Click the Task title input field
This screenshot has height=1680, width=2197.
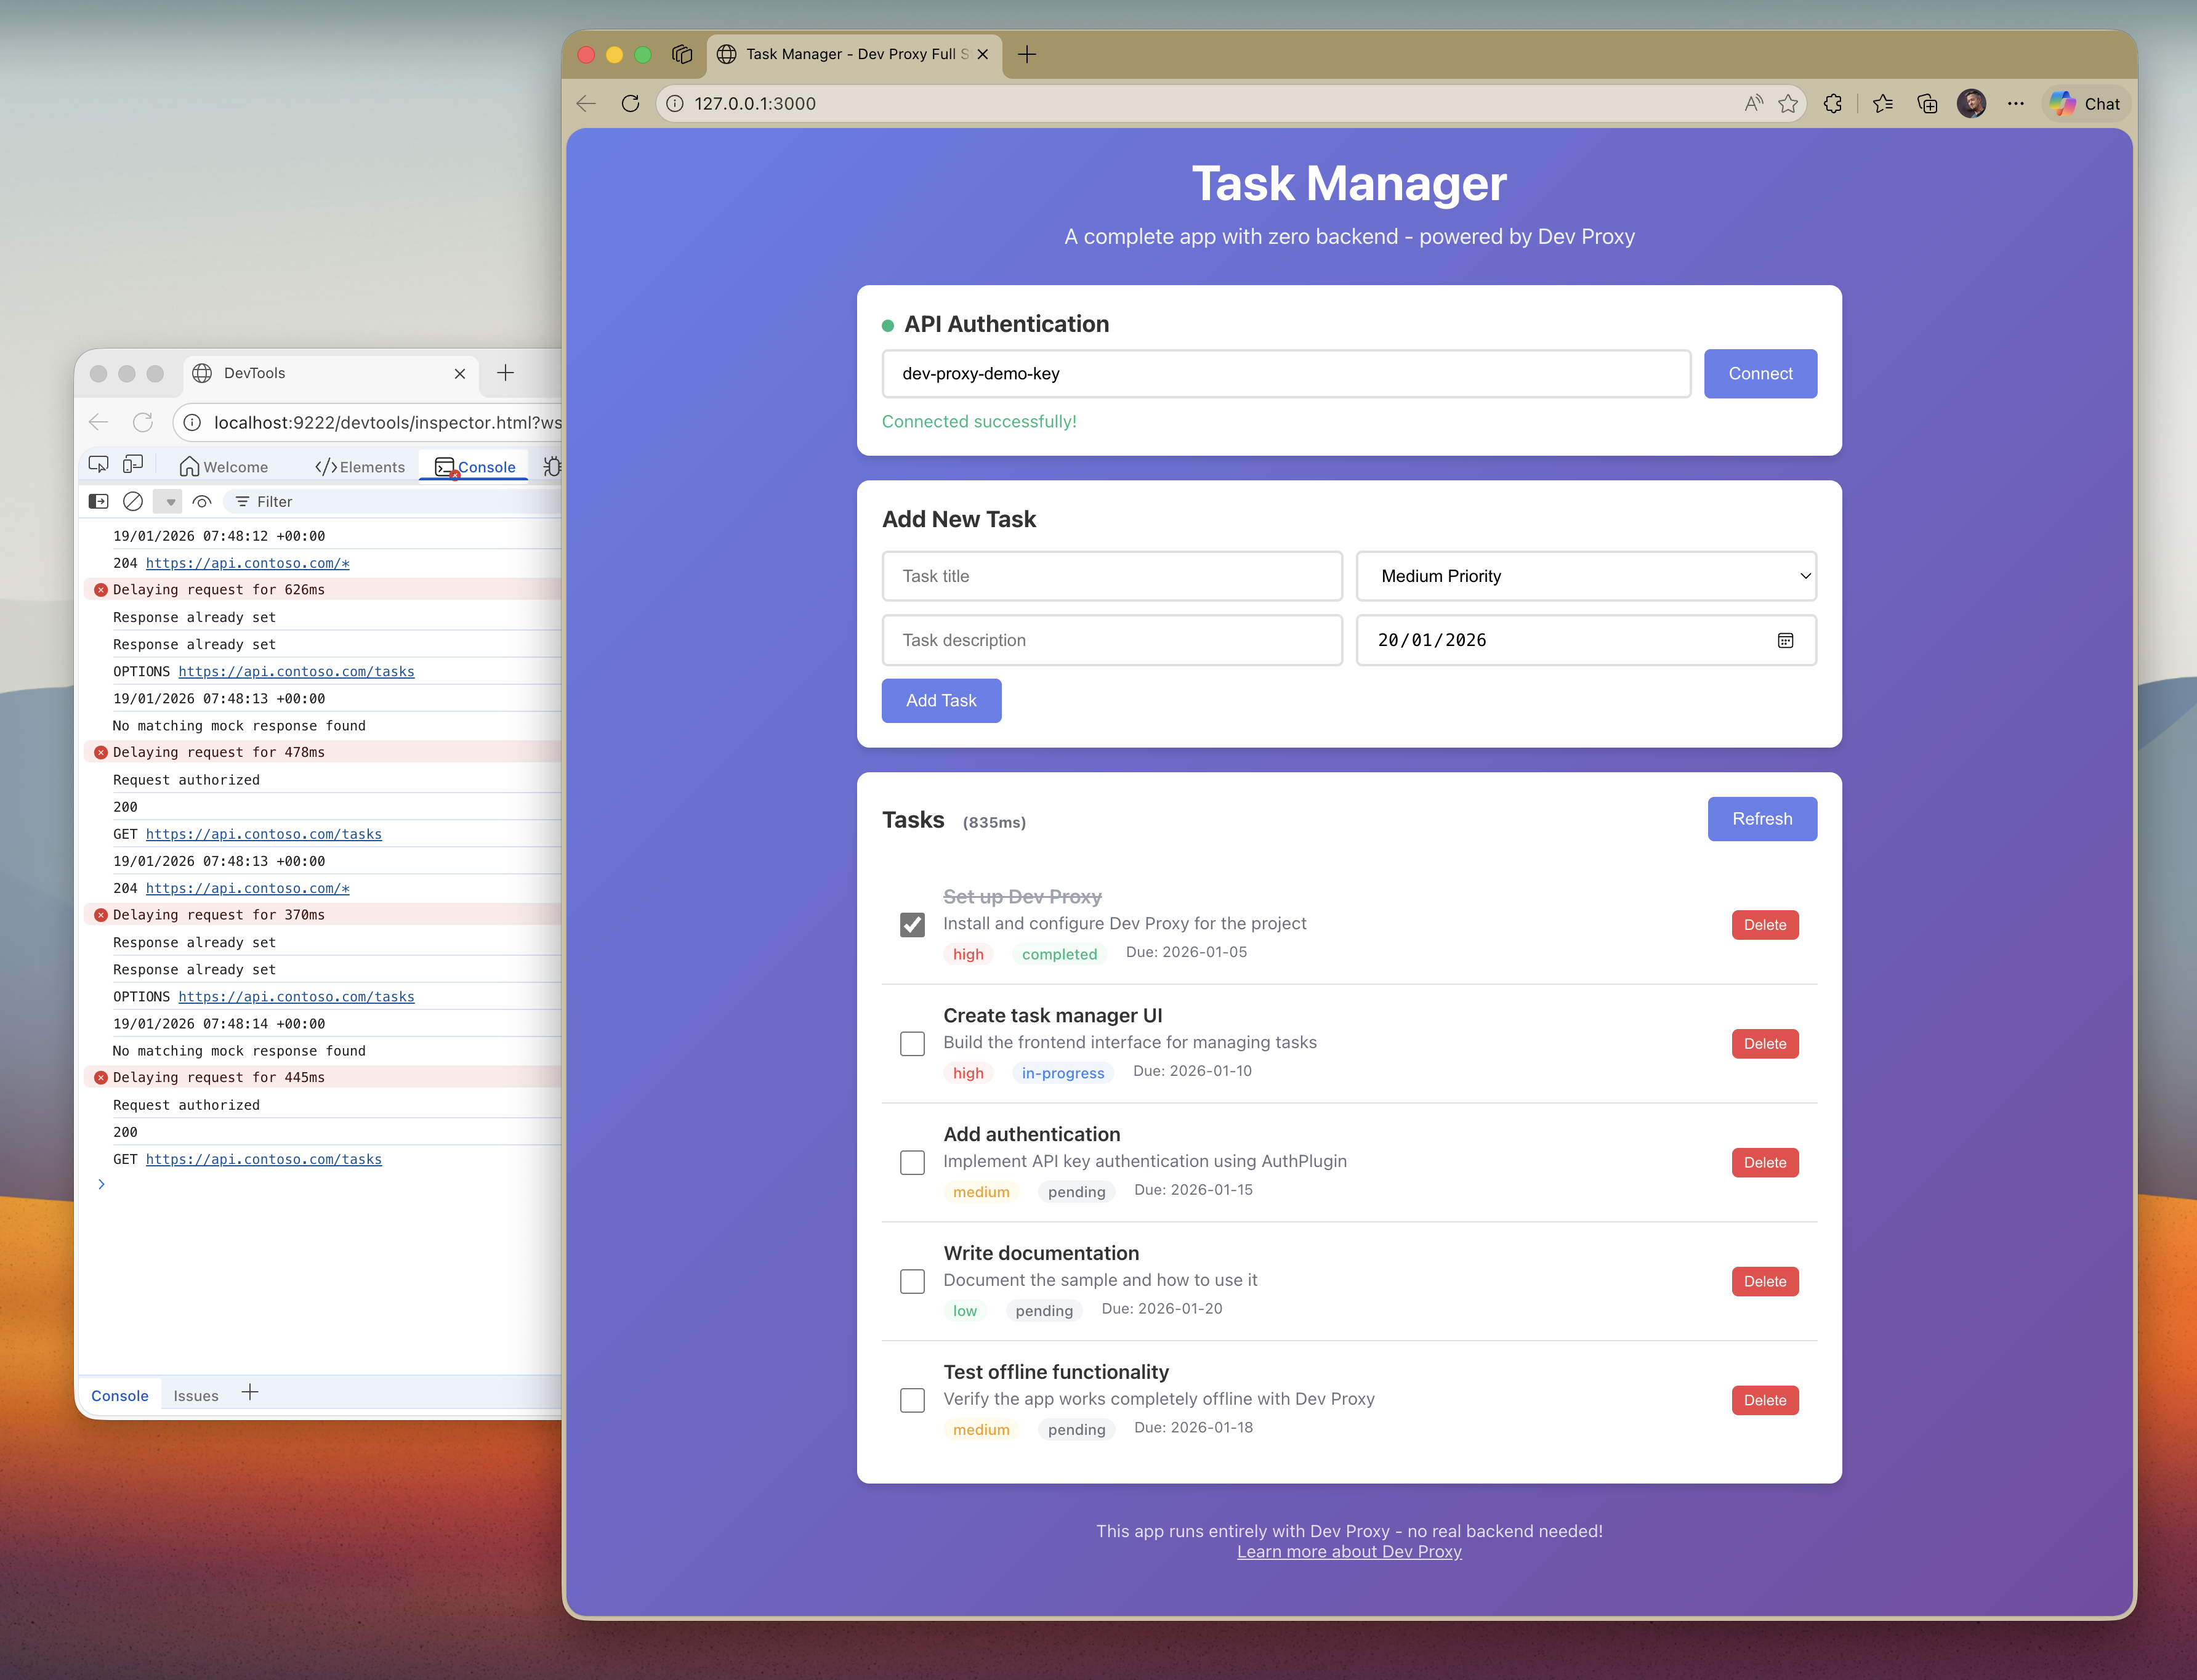(1112, 576)
